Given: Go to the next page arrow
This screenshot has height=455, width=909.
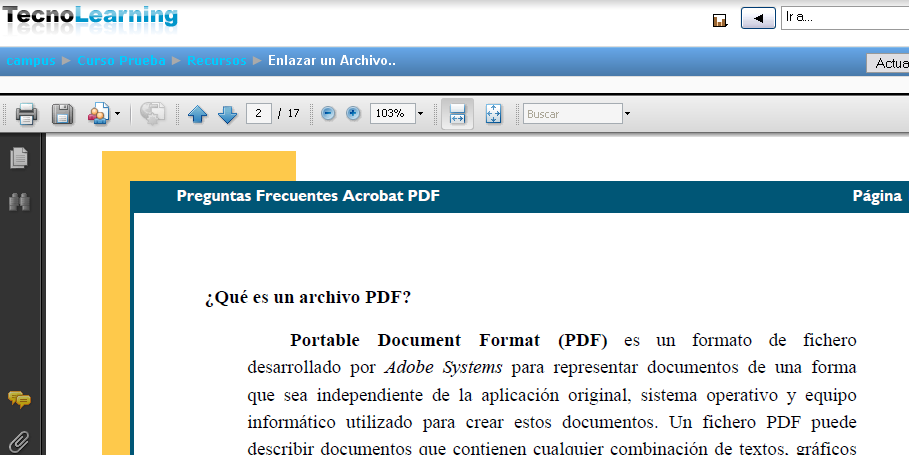Looking at the screenshot, I should [227, 114].
